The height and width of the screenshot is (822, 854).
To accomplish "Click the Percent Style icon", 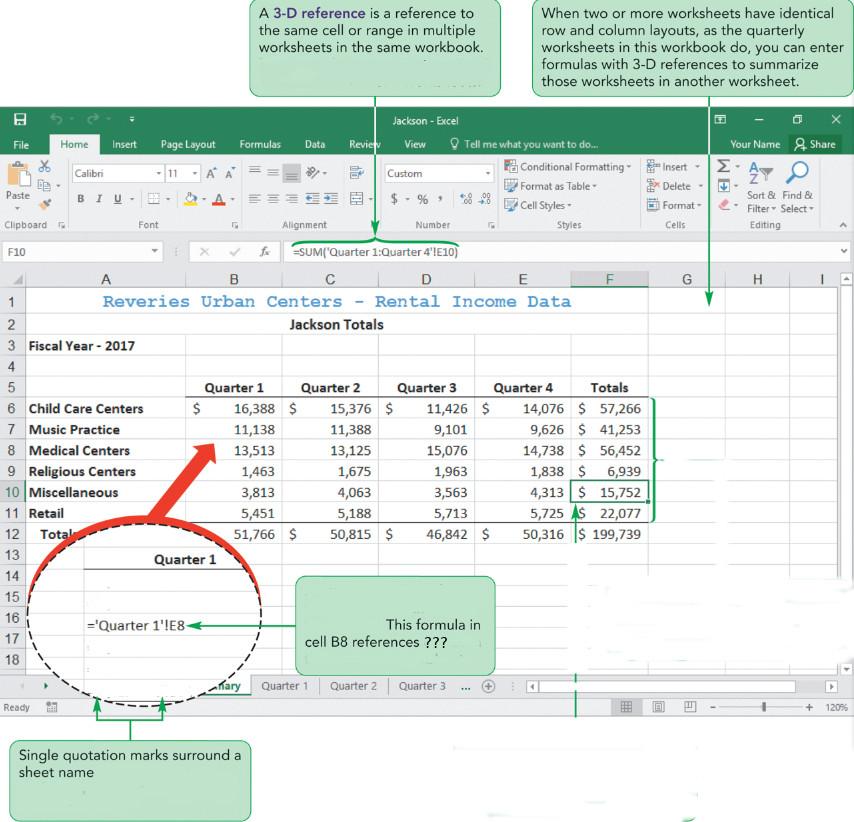I will click(x=421, y=199).
